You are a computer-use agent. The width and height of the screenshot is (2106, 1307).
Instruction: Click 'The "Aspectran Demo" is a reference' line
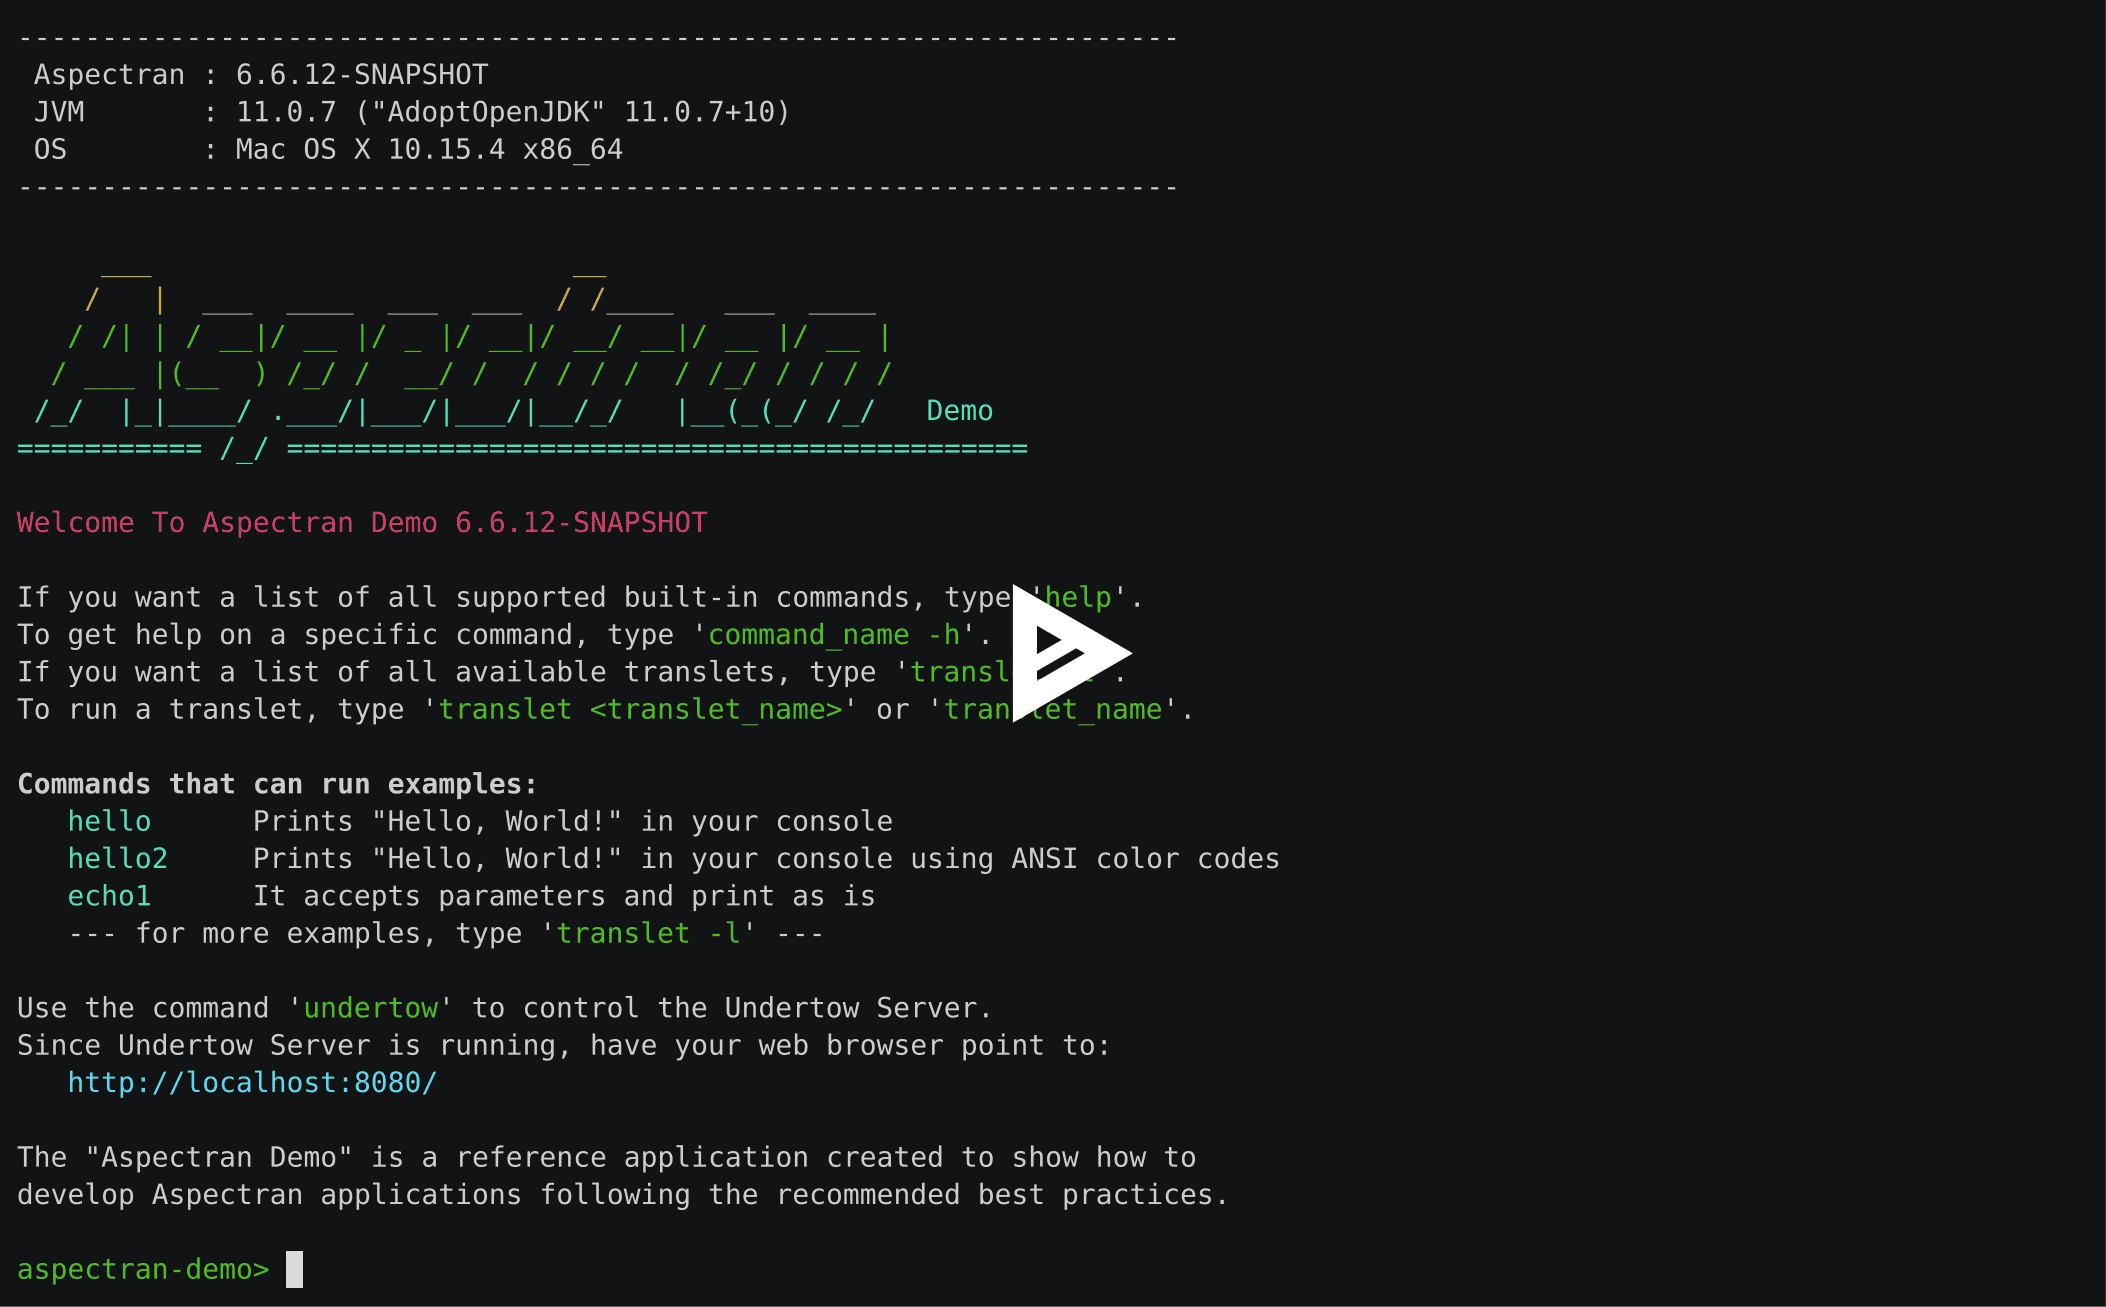tap(606, 1157)
